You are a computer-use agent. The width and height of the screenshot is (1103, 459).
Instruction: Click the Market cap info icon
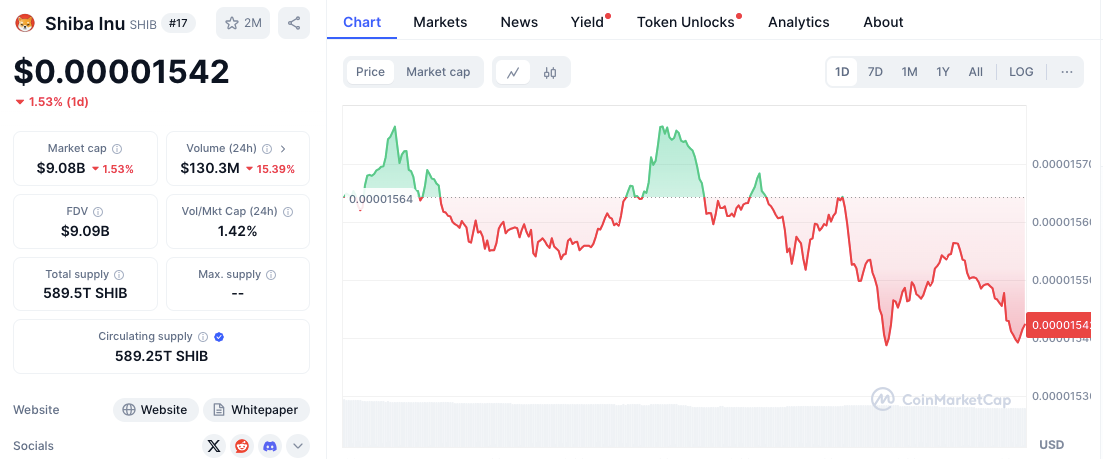[x=117, y=148]
